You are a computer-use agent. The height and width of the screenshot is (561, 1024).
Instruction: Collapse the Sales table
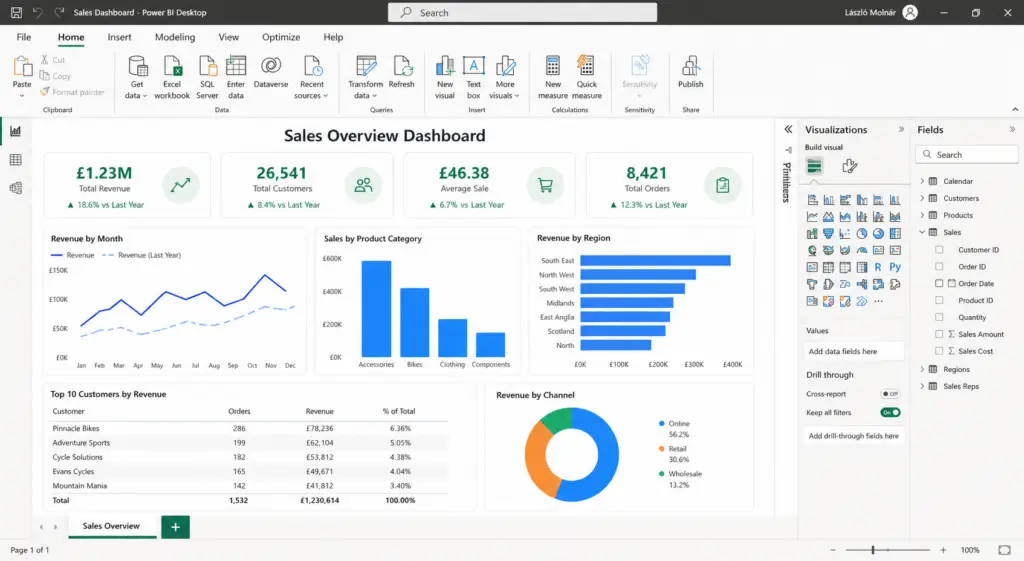(922, 232)
